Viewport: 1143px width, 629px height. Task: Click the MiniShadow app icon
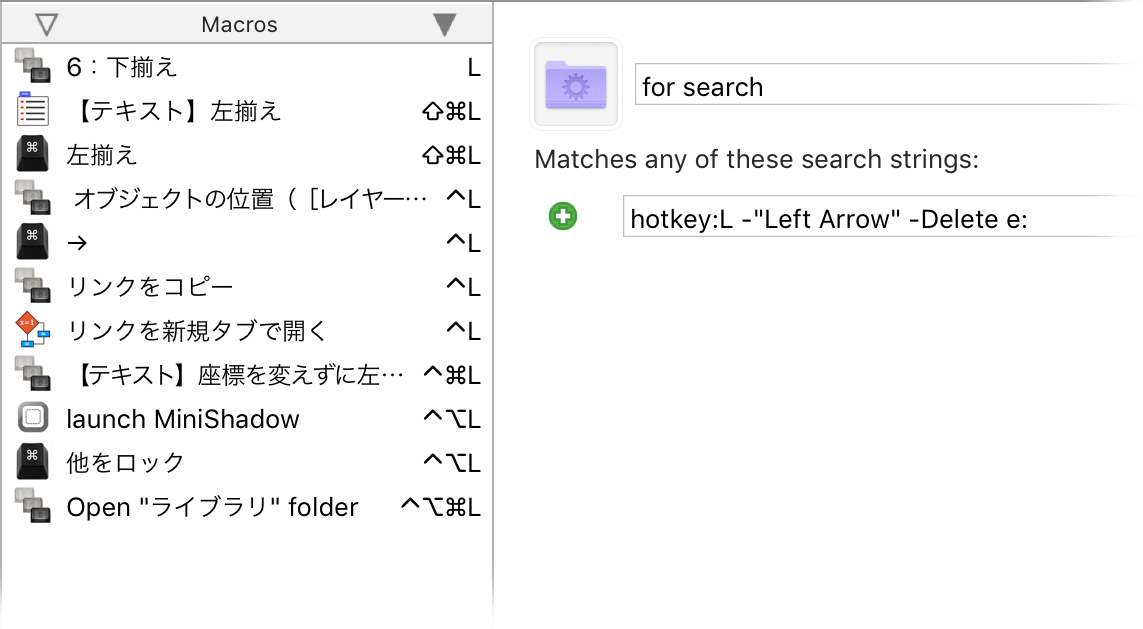(33, 418)
